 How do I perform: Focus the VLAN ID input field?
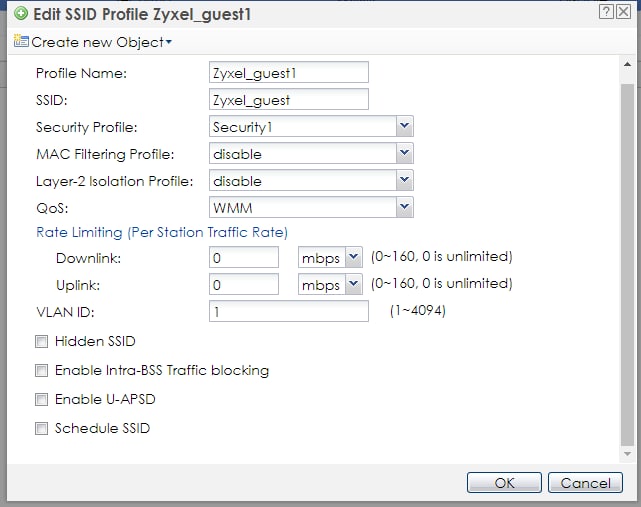coord(289,312)
